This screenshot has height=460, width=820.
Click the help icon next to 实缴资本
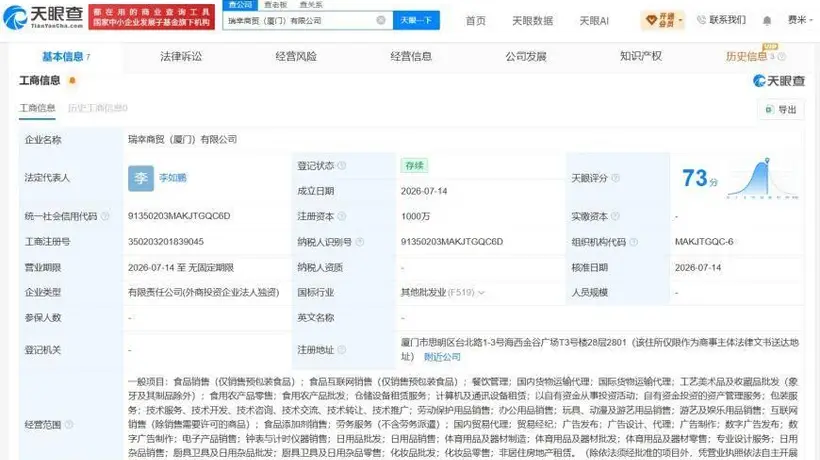[x=616, y=216]
